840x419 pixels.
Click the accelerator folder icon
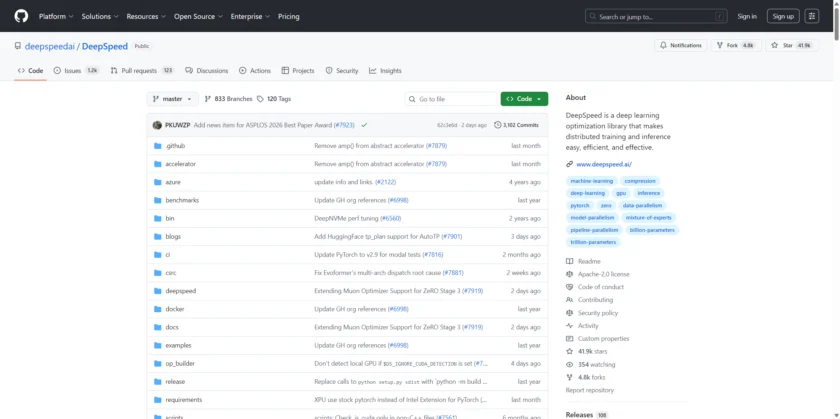pos(158,164)
